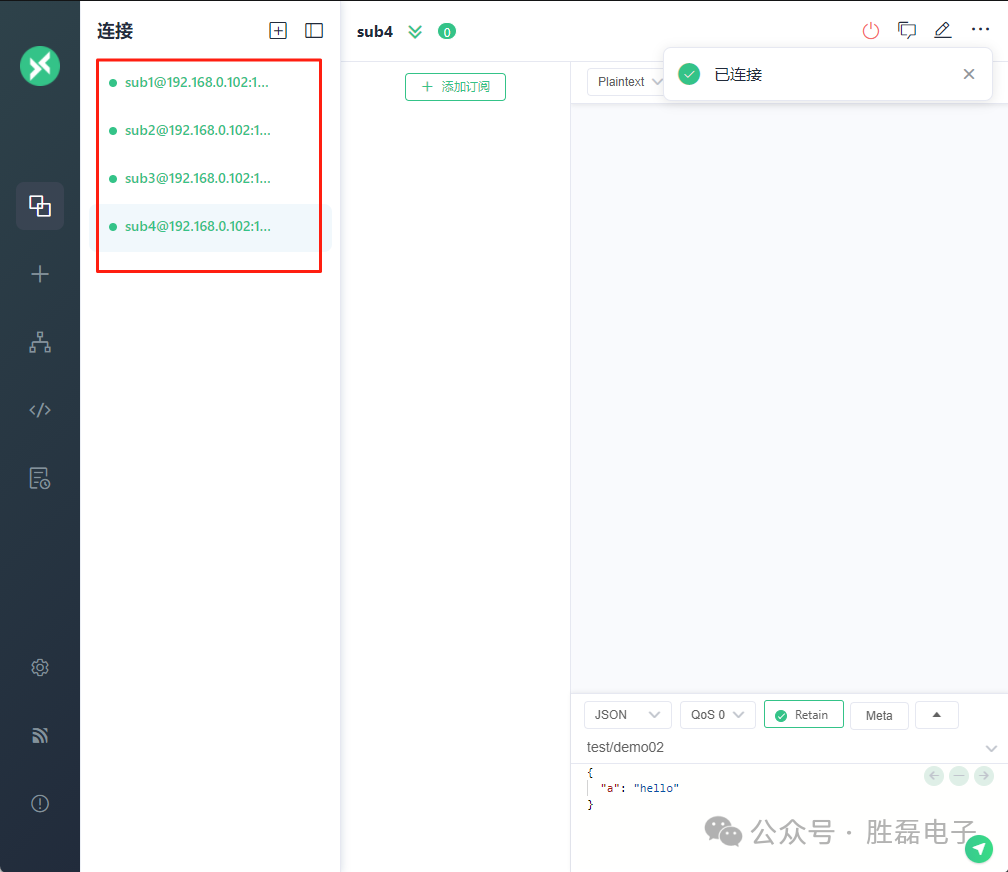This screenshot has width=1008, height=872.
Task: Open new window icon in header
Action: [906, 30]
